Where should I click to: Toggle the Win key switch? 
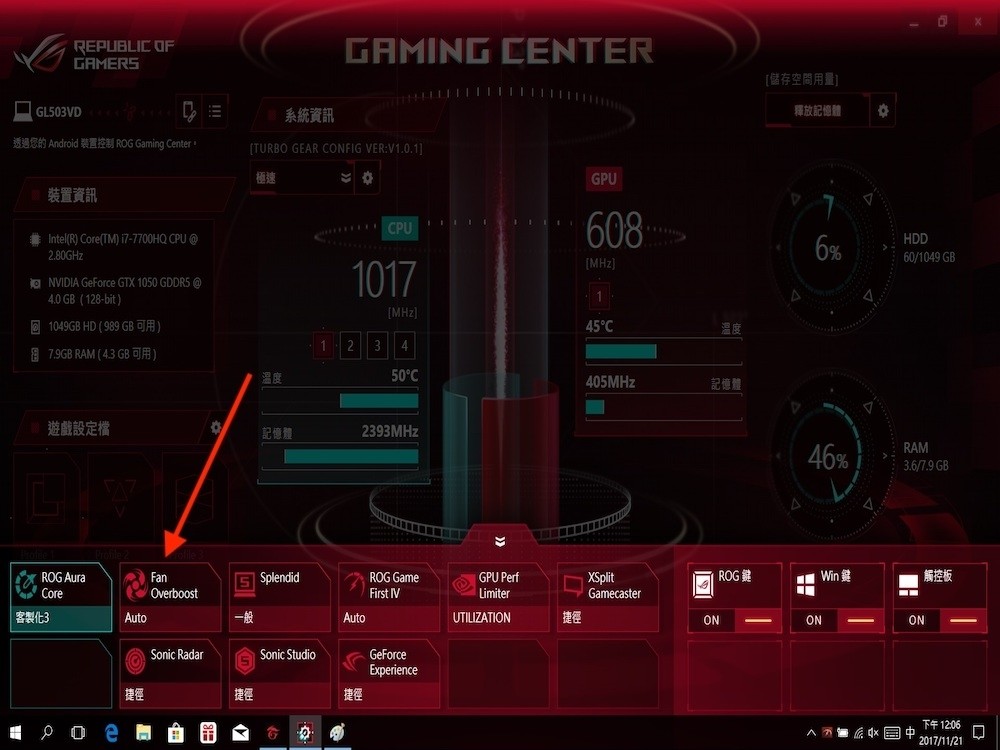tap(837, 620)
